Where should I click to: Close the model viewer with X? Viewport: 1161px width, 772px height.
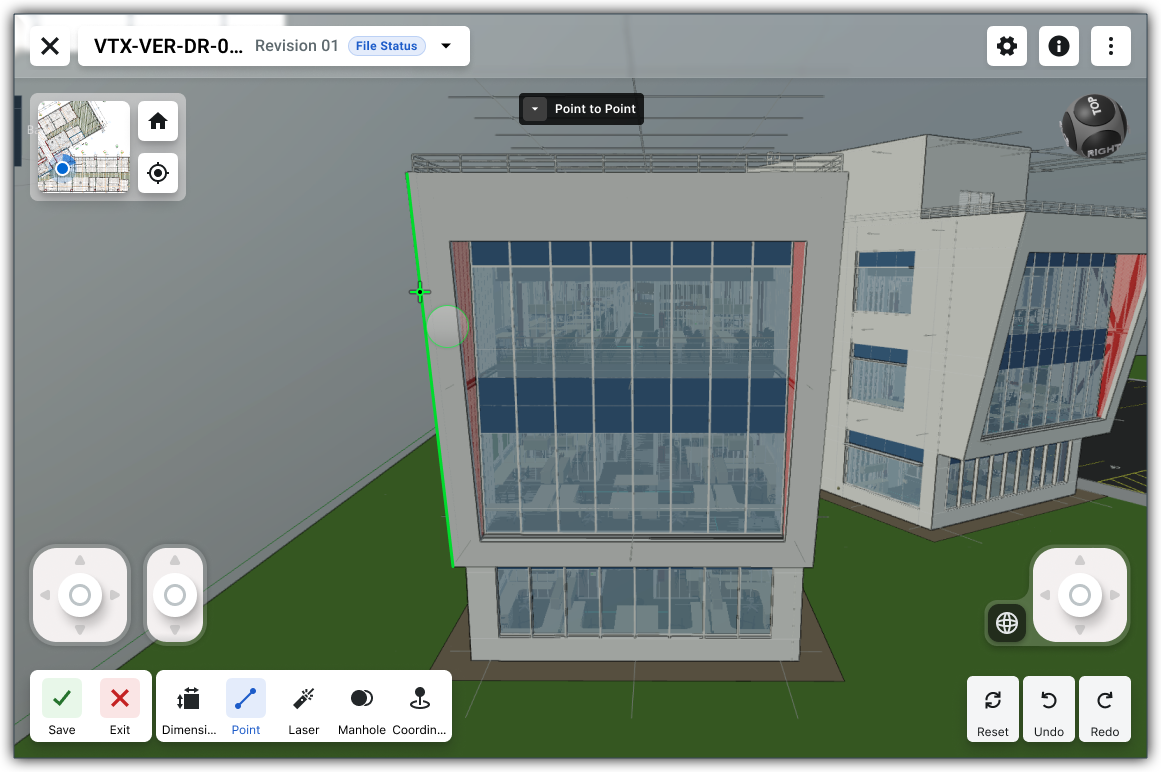coord(50,46)
